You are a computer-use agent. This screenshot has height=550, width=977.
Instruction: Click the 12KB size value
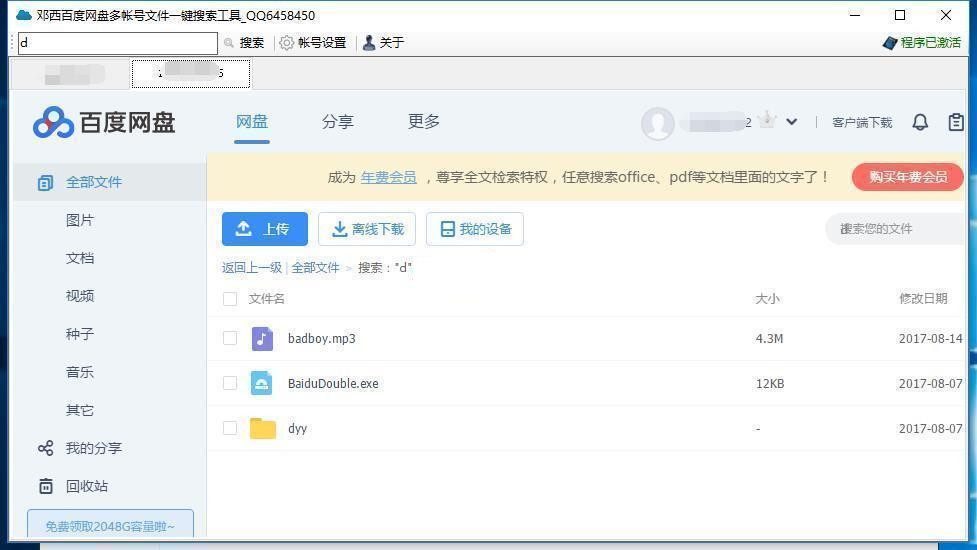770,384
